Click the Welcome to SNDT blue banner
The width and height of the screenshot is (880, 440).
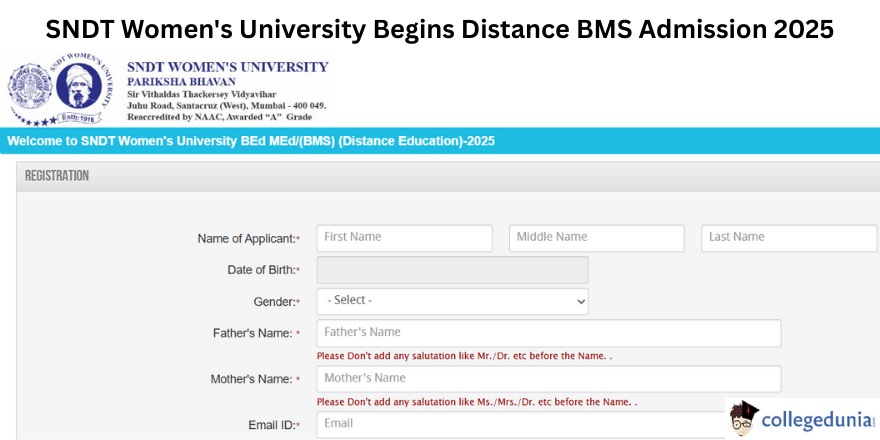[x=250, y=141]
